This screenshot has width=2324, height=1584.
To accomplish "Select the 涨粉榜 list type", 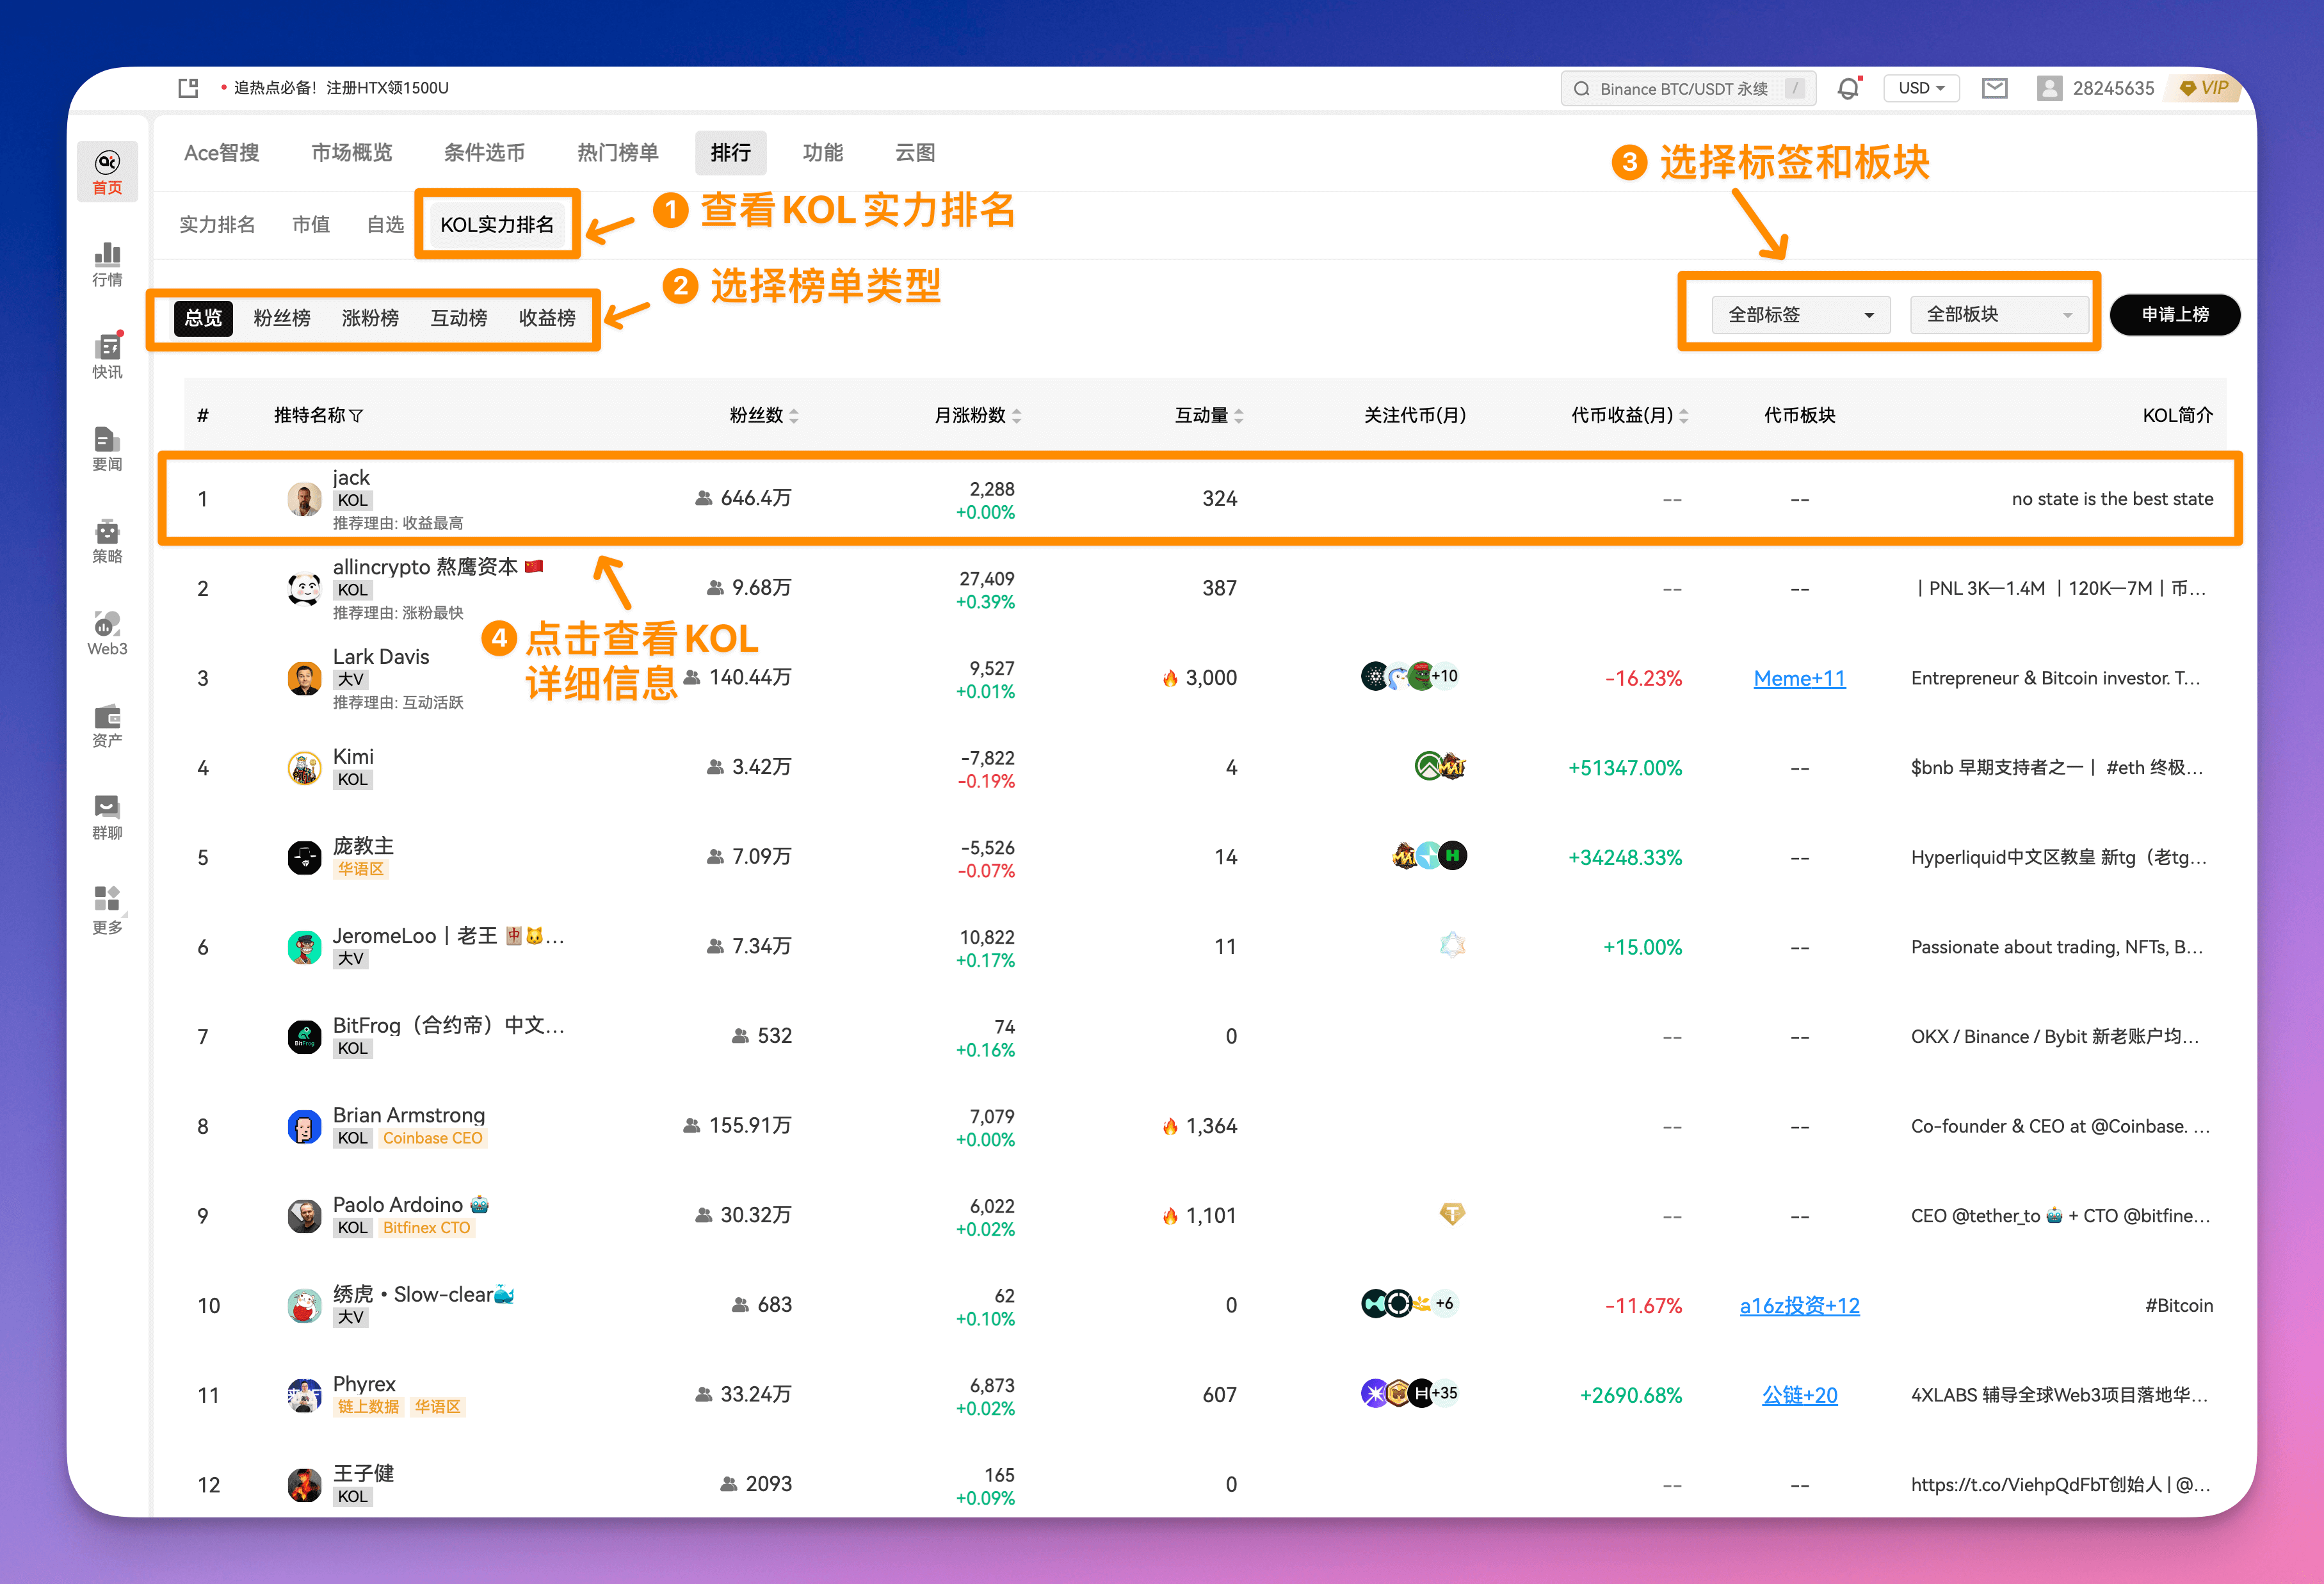I will coord(370,318).
